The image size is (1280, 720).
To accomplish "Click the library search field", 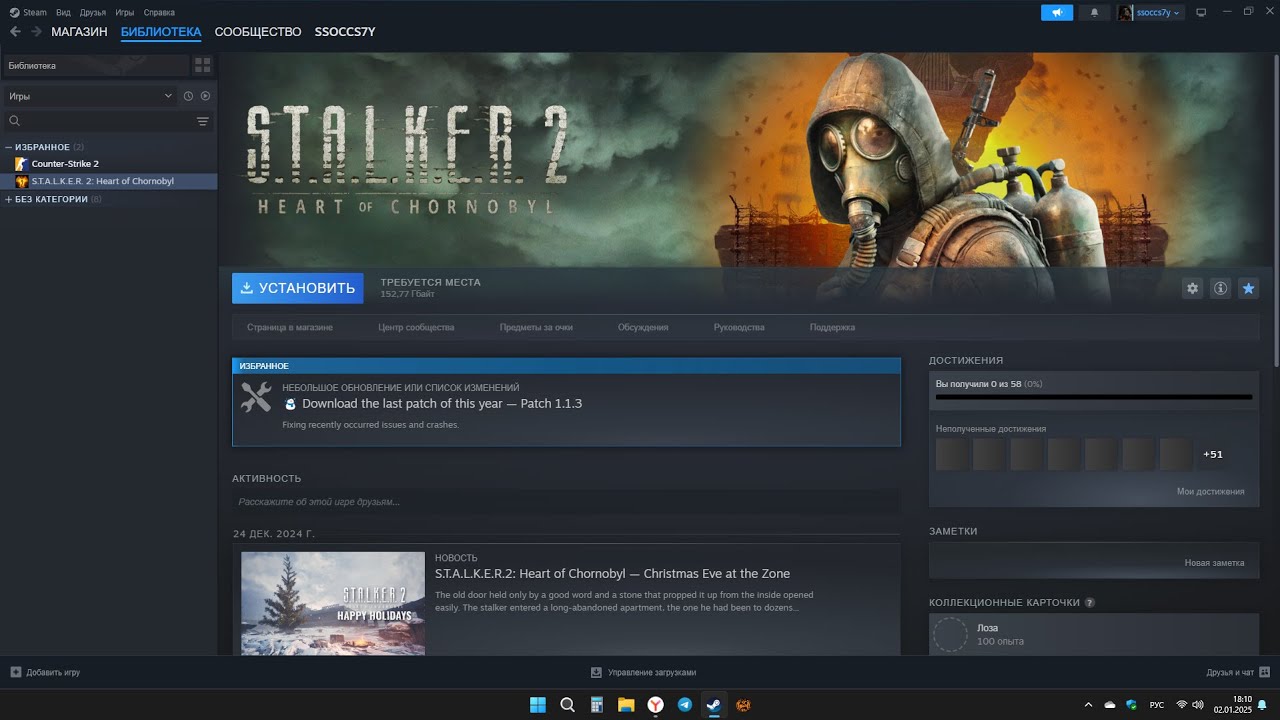I will [100, 121].
